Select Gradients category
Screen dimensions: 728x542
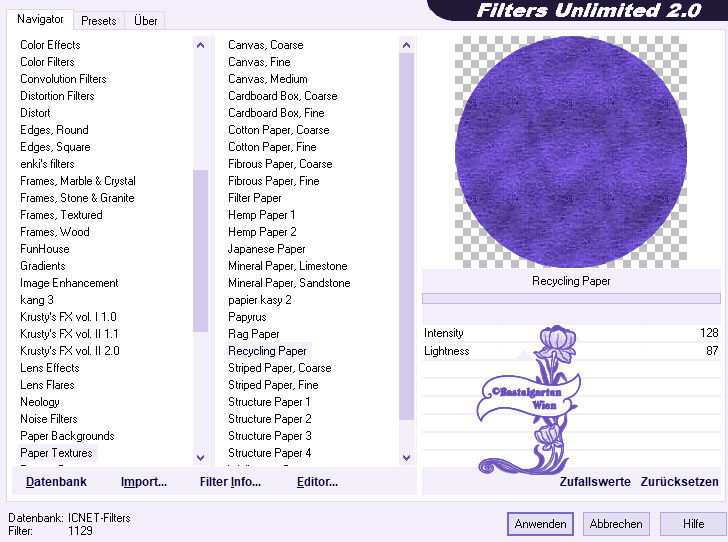pyautogui.click(x=42, y=266)
